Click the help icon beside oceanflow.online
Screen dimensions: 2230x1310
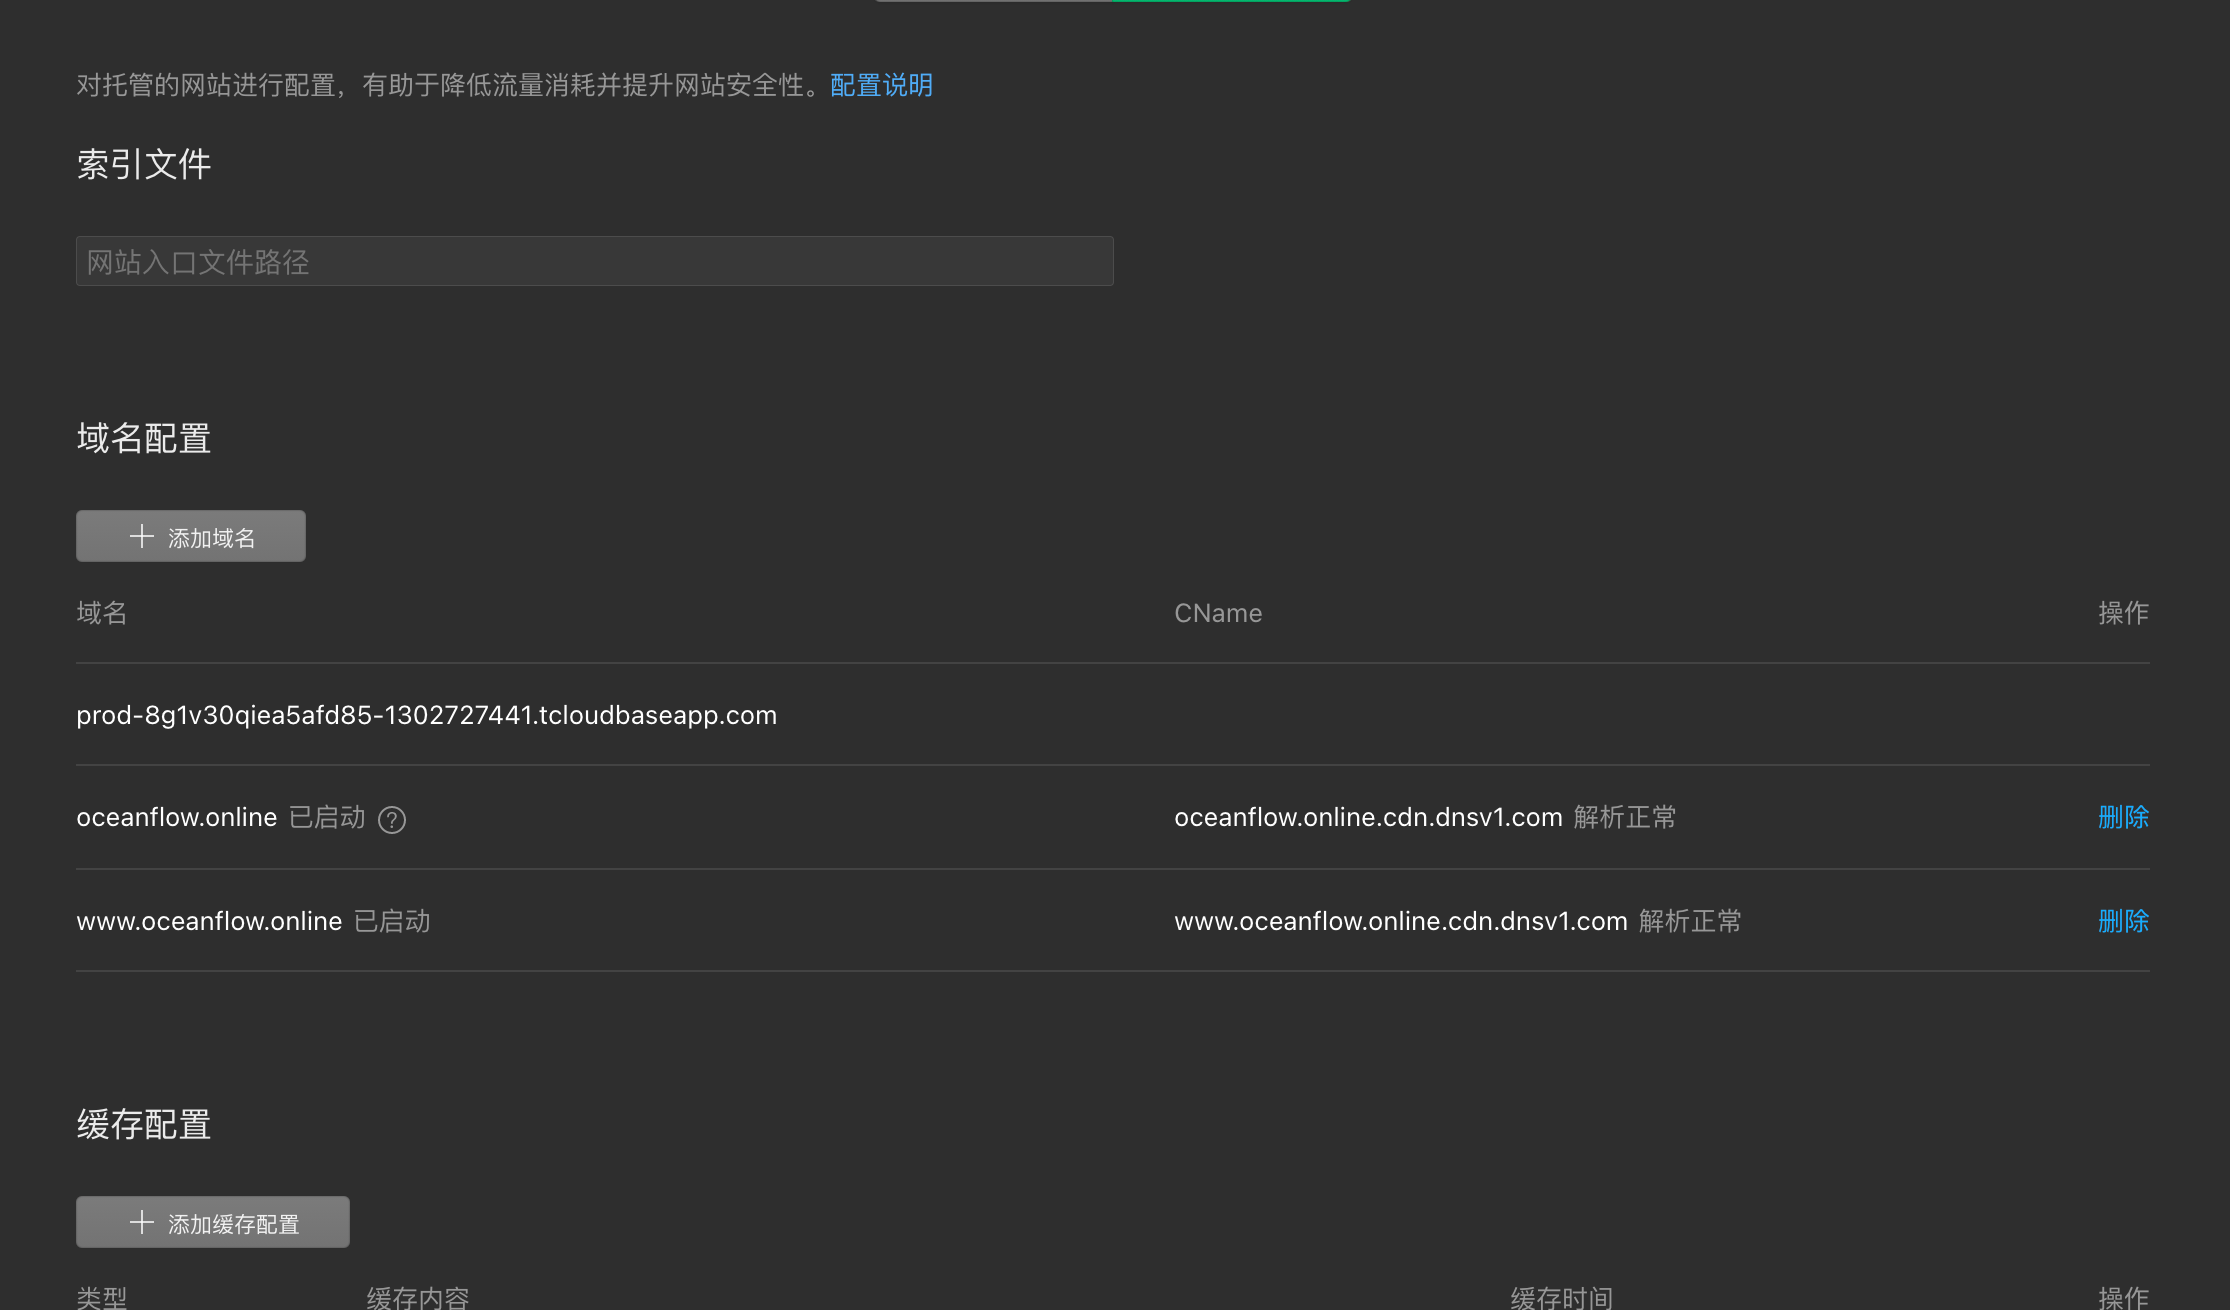(392, 820)
